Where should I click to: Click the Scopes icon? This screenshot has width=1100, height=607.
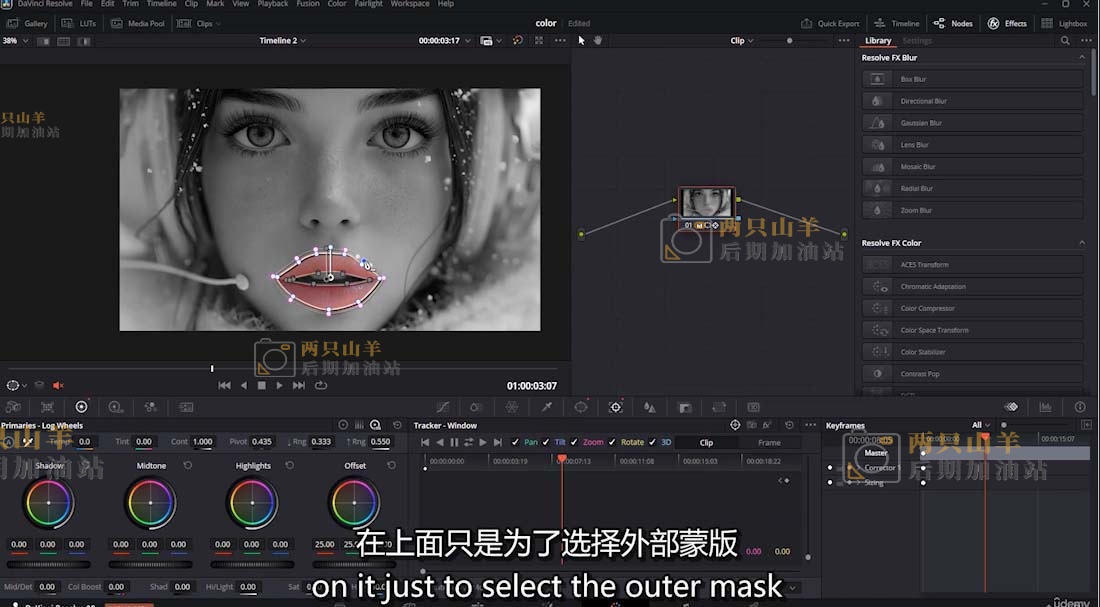point(1045,407)
